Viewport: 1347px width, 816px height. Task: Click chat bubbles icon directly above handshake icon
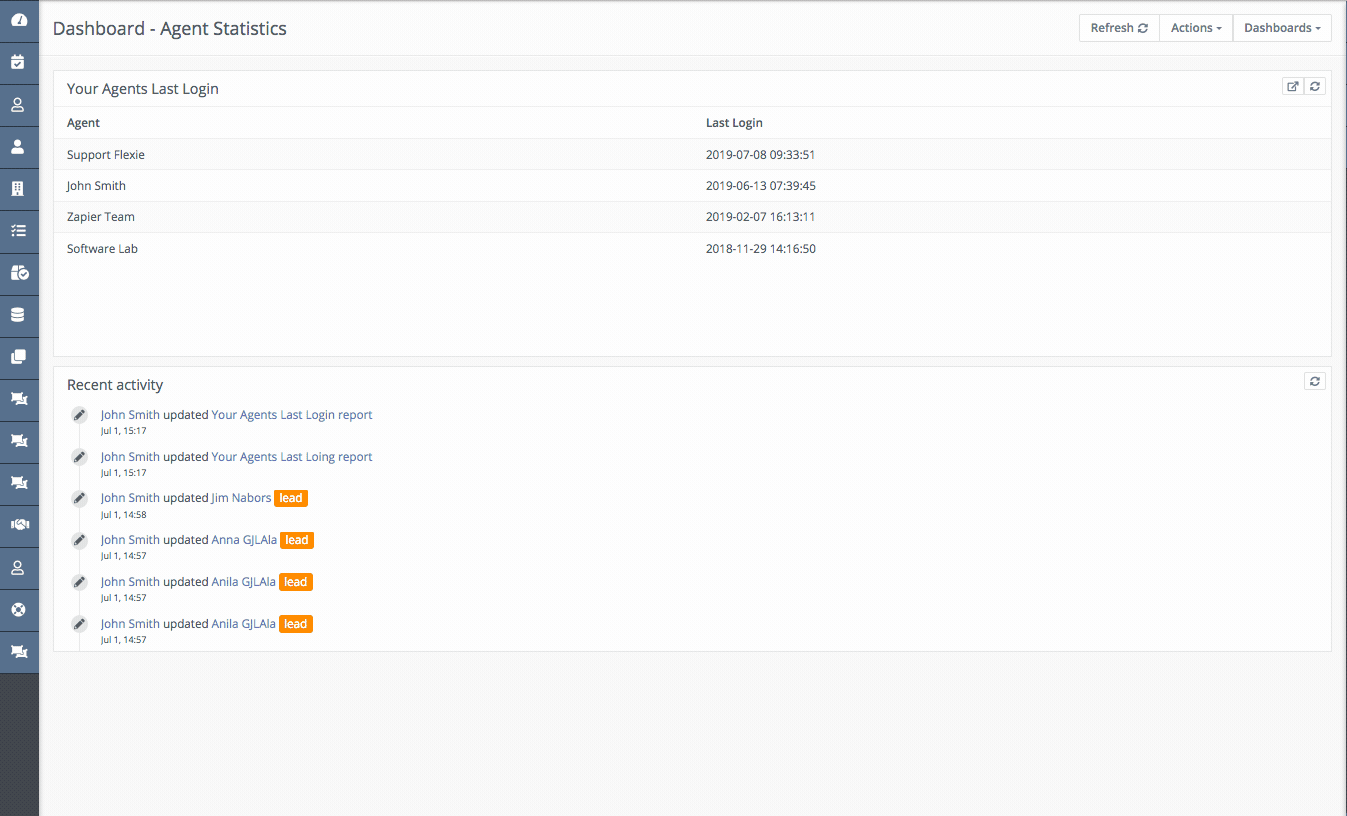[x=18, y=483]
